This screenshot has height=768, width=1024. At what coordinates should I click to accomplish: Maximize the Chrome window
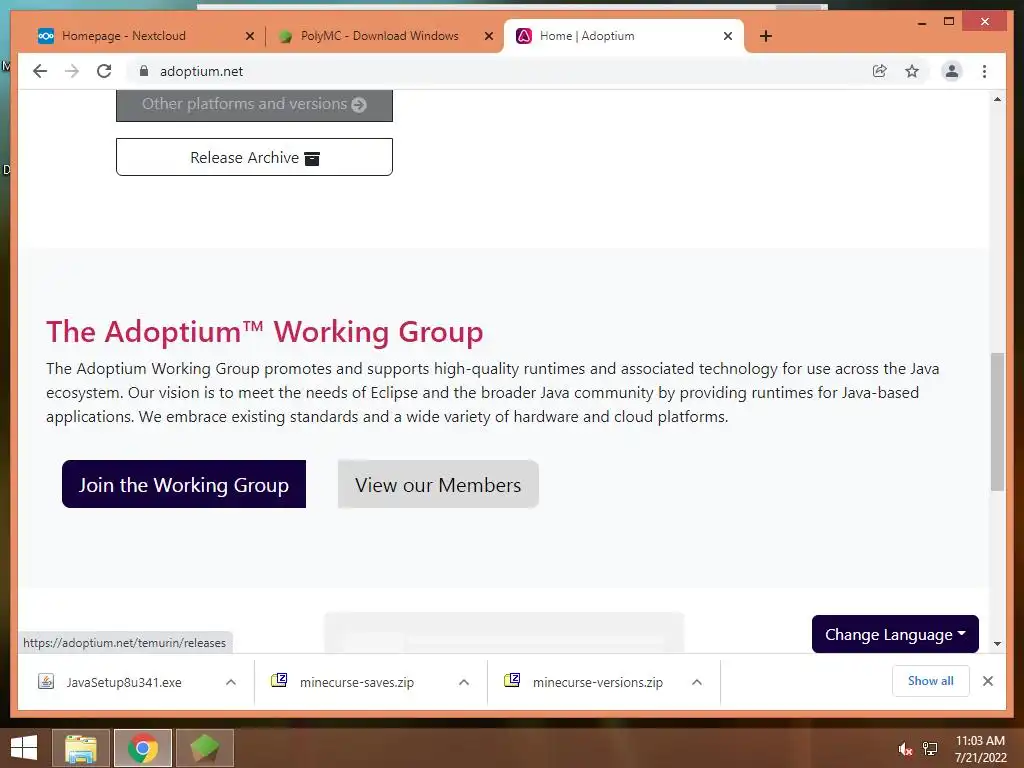click(x=949, y=22)
